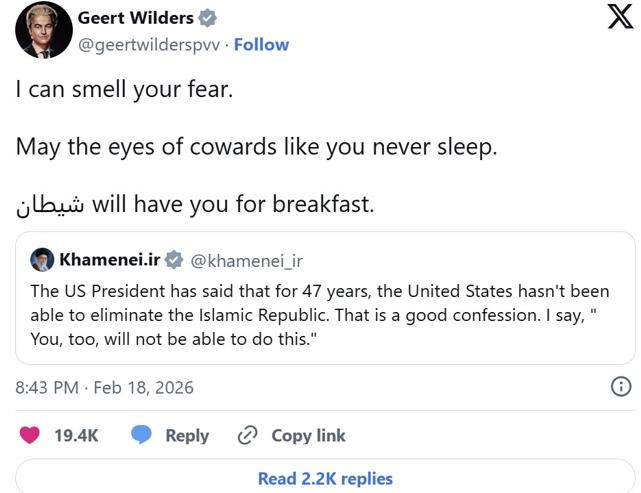
Task: Click the X logo in the corner
Action: click(x=620, y=19)
